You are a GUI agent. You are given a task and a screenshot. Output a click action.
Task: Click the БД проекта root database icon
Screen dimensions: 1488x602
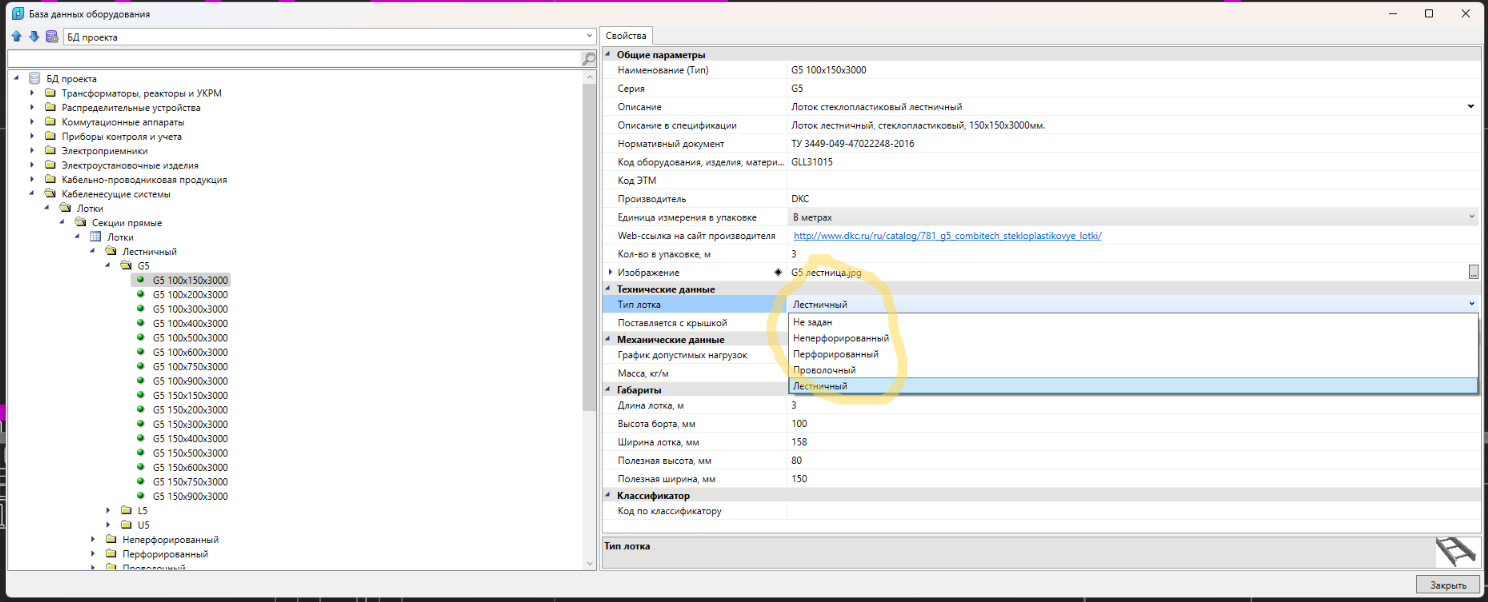coord(35,79)
